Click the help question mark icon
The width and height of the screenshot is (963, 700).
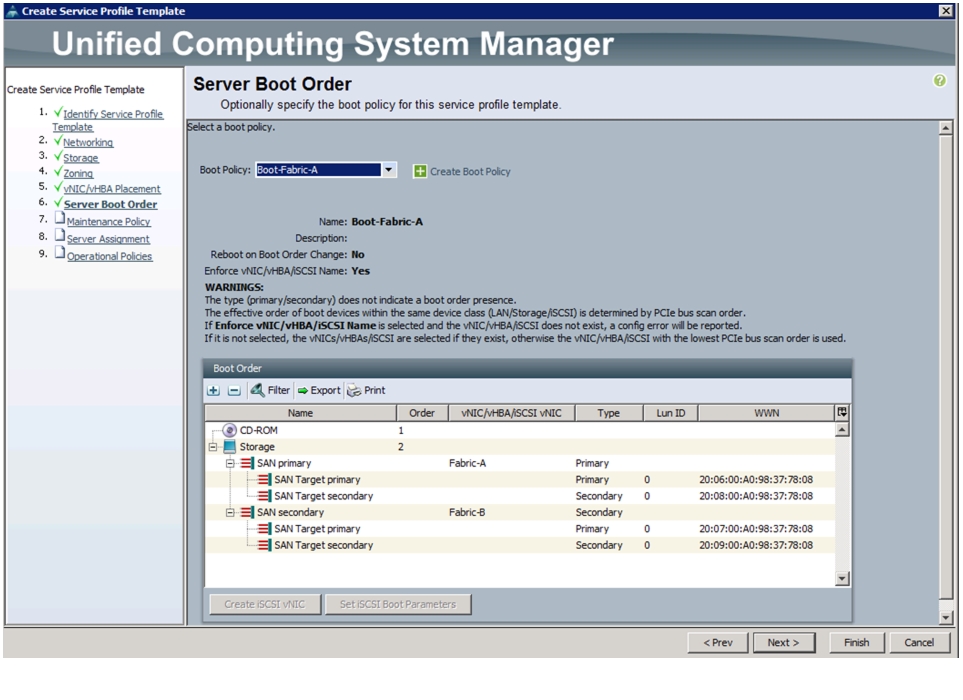pyautogui.click(x=939, y=80)
